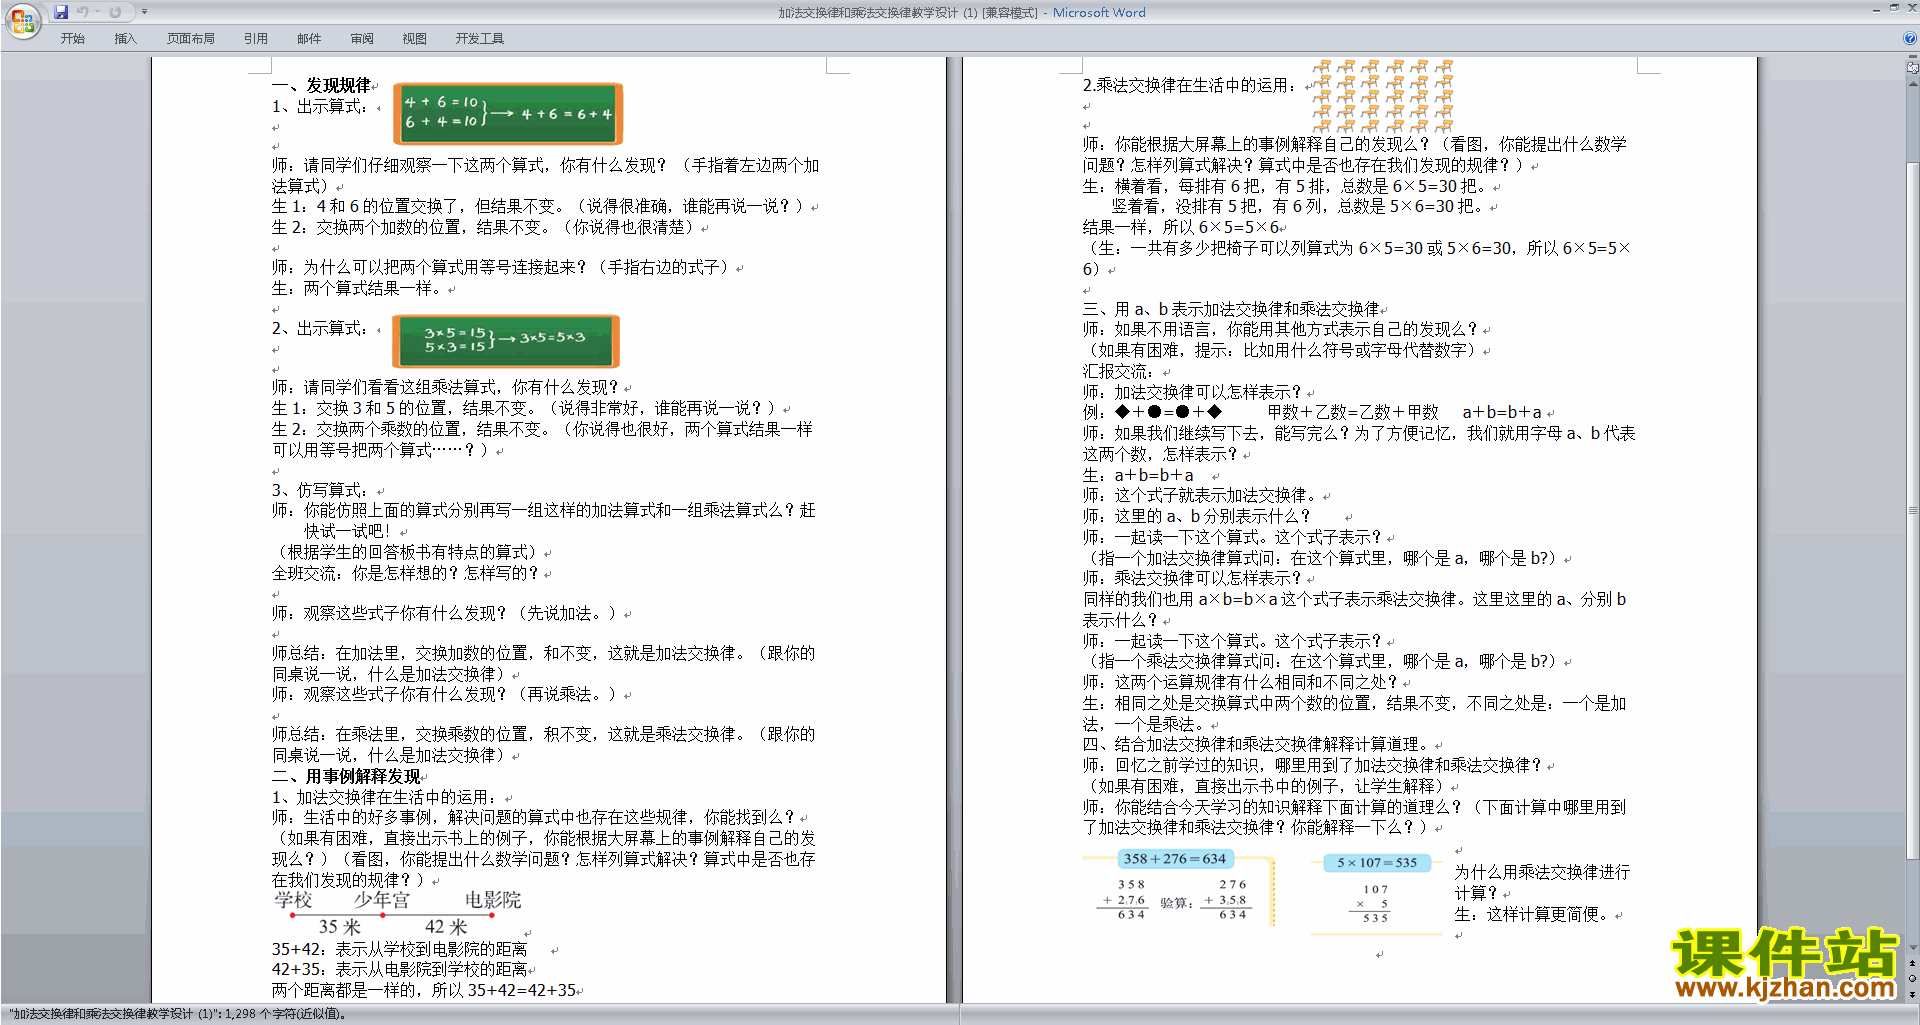Click the heading 一、发现规律
The height and width of the screenshot is (1025, 1920).
[x=321, y=86]
